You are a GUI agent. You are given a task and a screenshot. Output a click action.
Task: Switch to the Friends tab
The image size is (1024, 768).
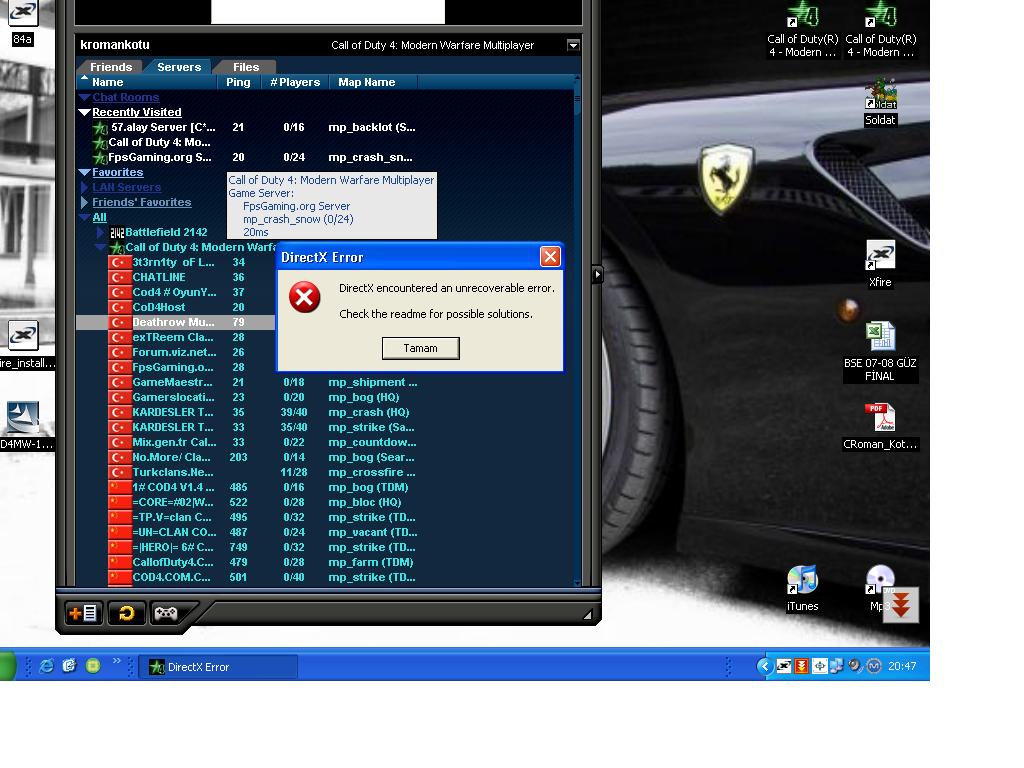(x=111, y=67)
